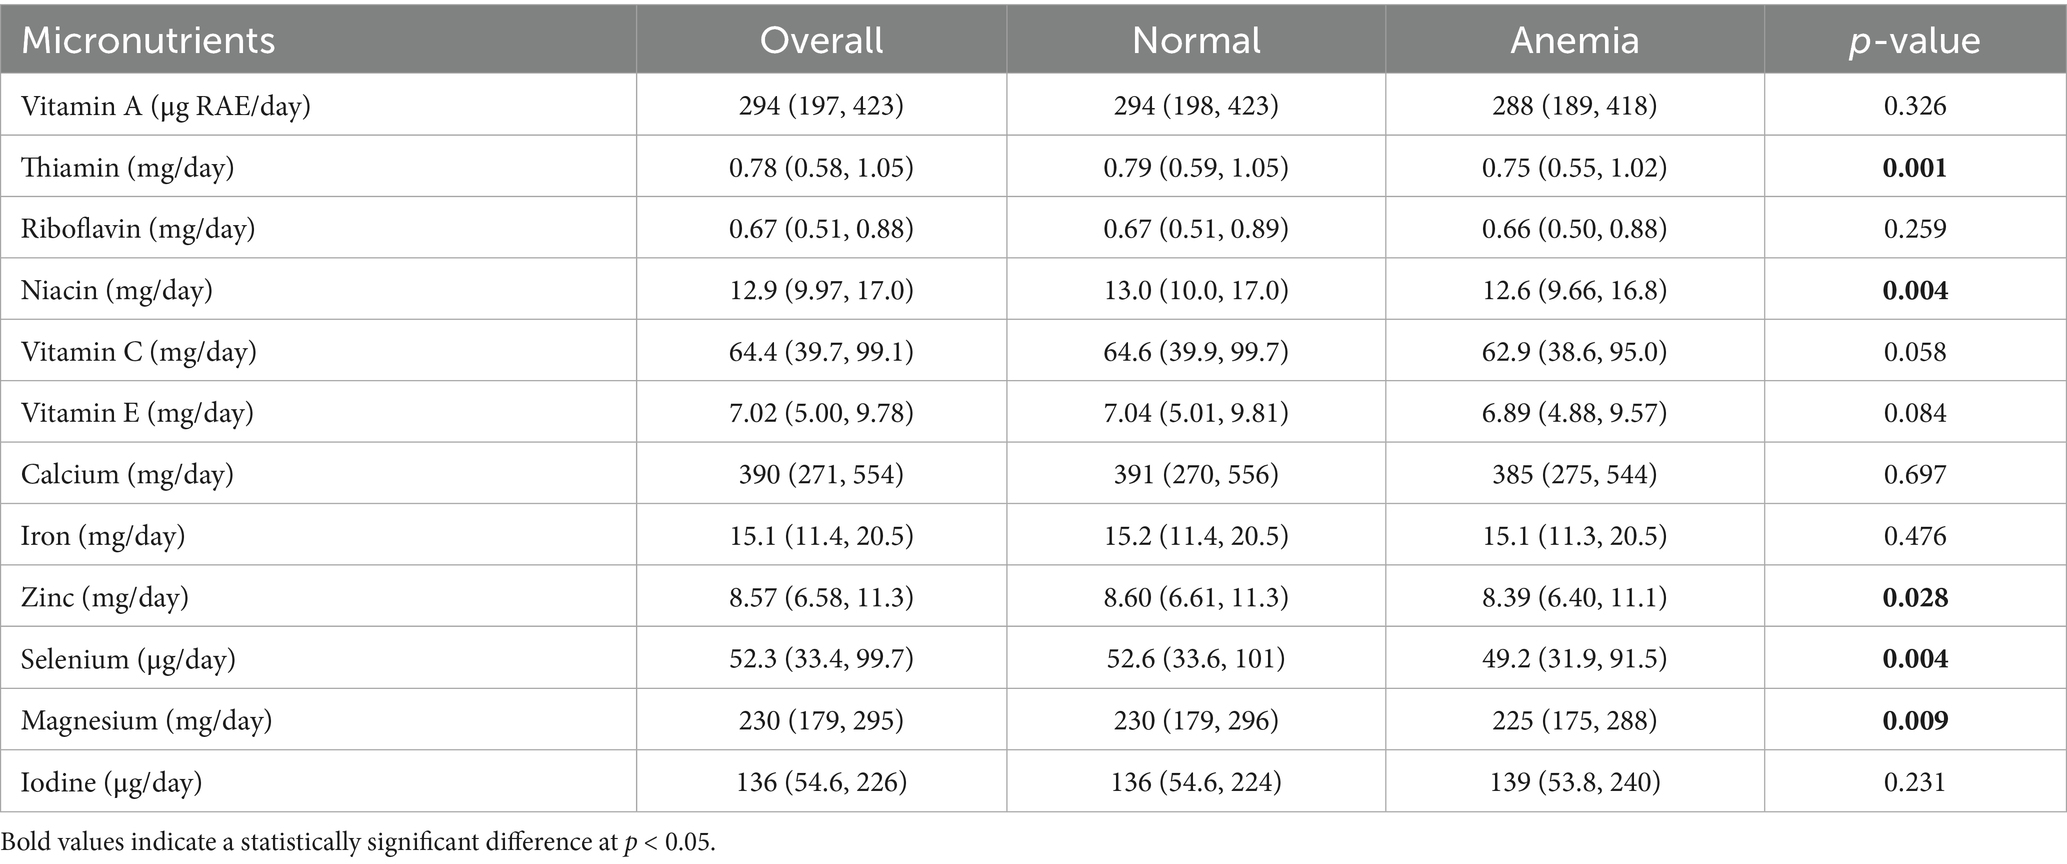Click the Thiamin p-value 0.001
The width and height of the screenshot is (2067, 864).
[1914, 167]
